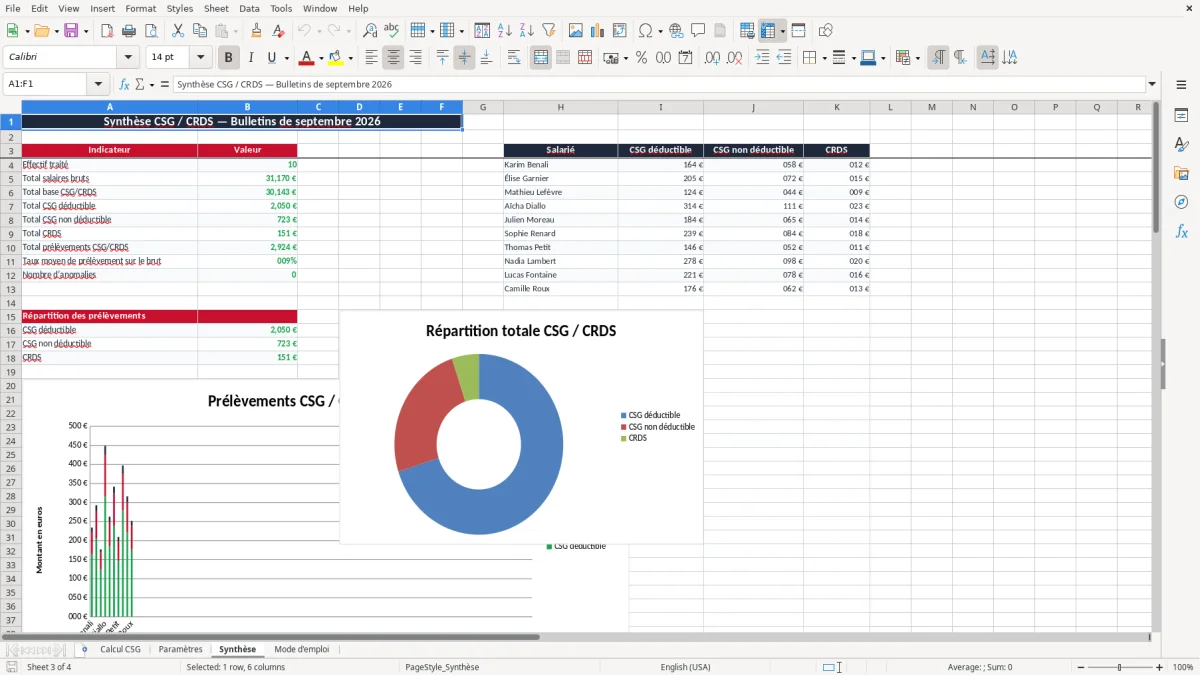Toggle Bold formatting
Viewport: 1200px width, 675px height.
tap(229, 58)
